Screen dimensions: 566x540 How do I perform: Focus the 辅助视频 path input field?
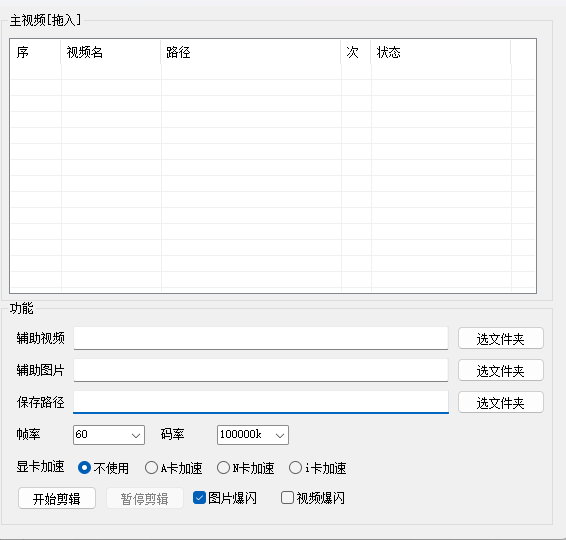point(261,338)
